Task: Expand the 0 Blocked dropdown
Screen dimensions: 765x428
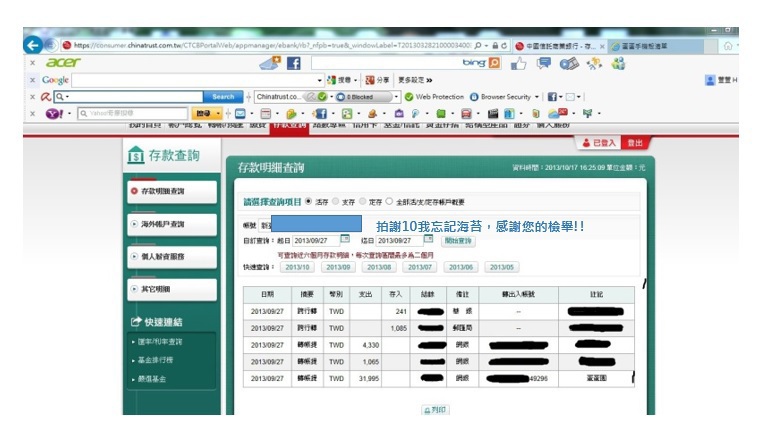Action: [x=397, y=97]
